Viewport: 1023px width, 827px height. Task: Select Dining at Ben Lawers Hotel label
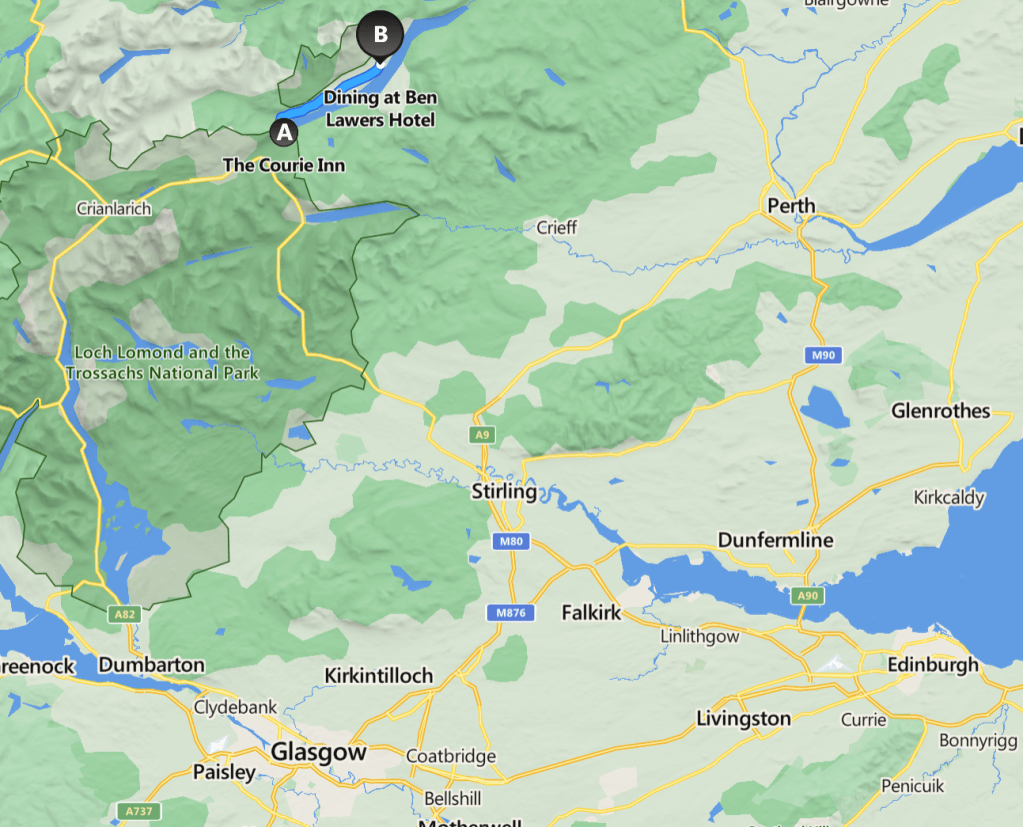click(381, 108)
